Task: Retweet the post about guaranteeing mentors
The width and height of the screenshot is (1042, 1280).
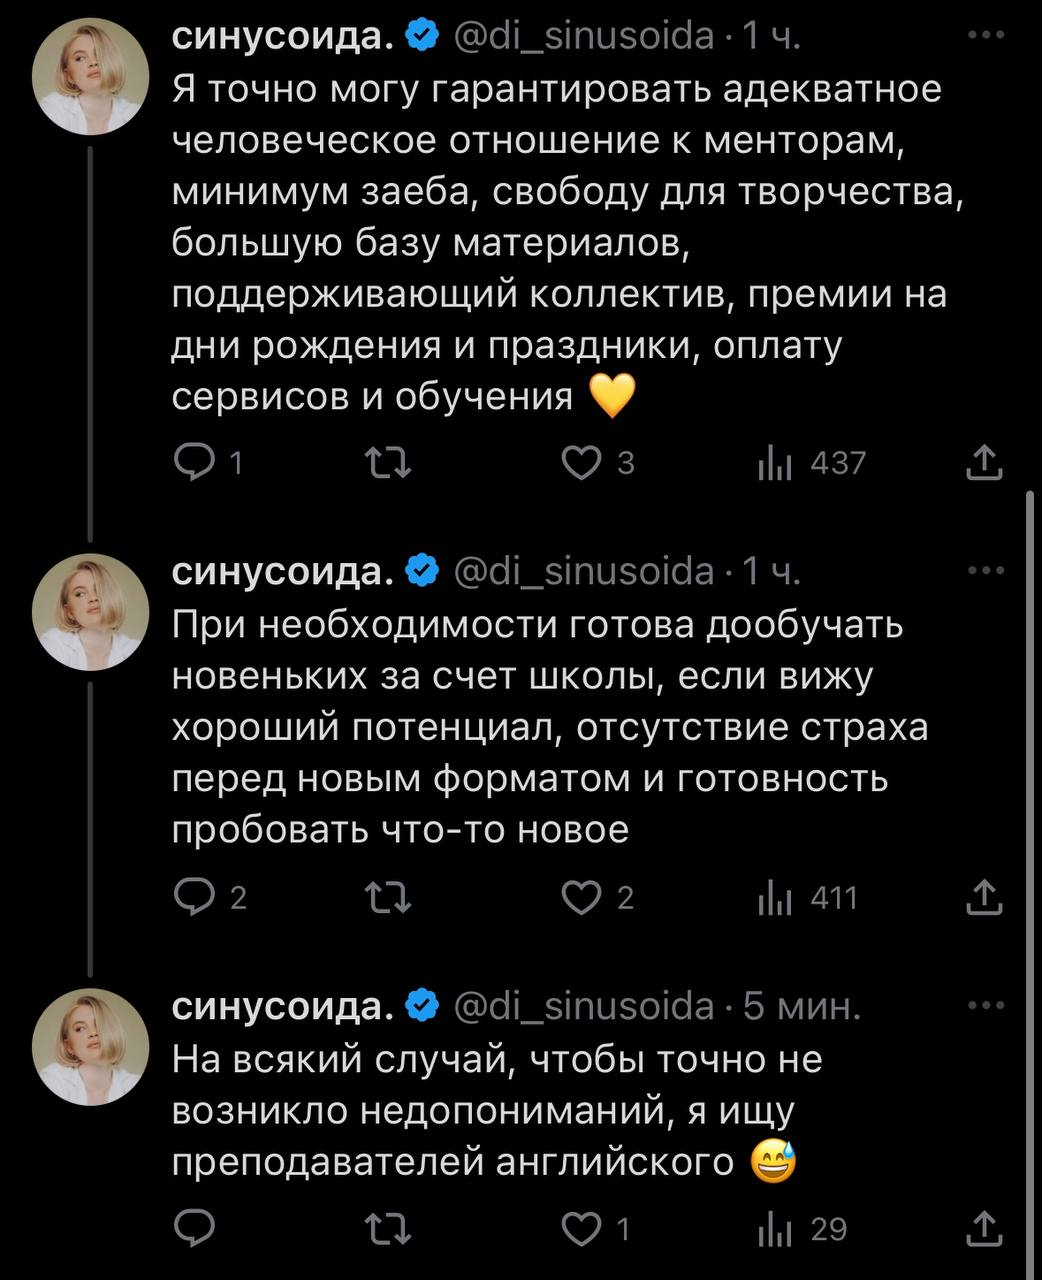Action: click(386, 463)
